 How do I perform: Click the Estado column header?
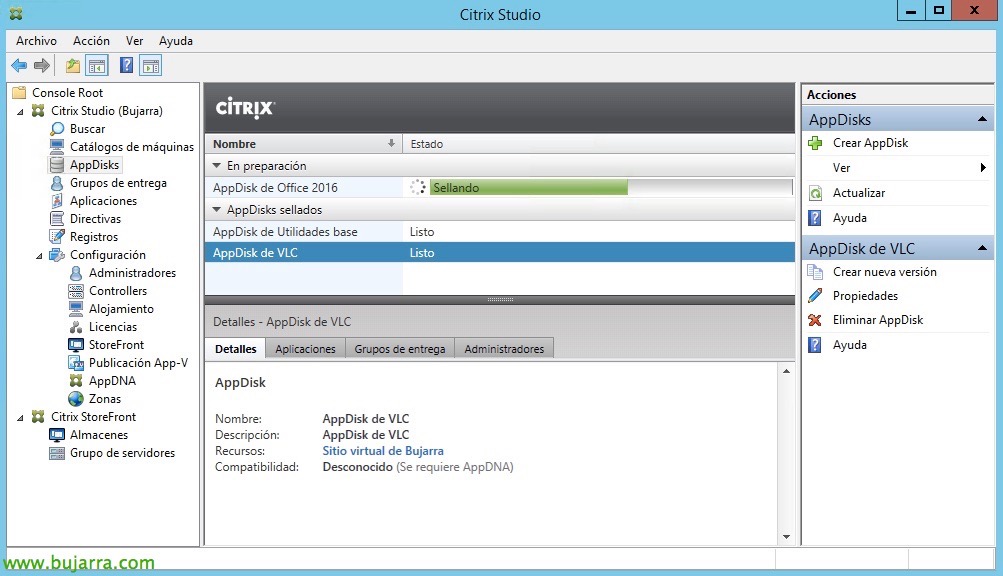[599, 144]
